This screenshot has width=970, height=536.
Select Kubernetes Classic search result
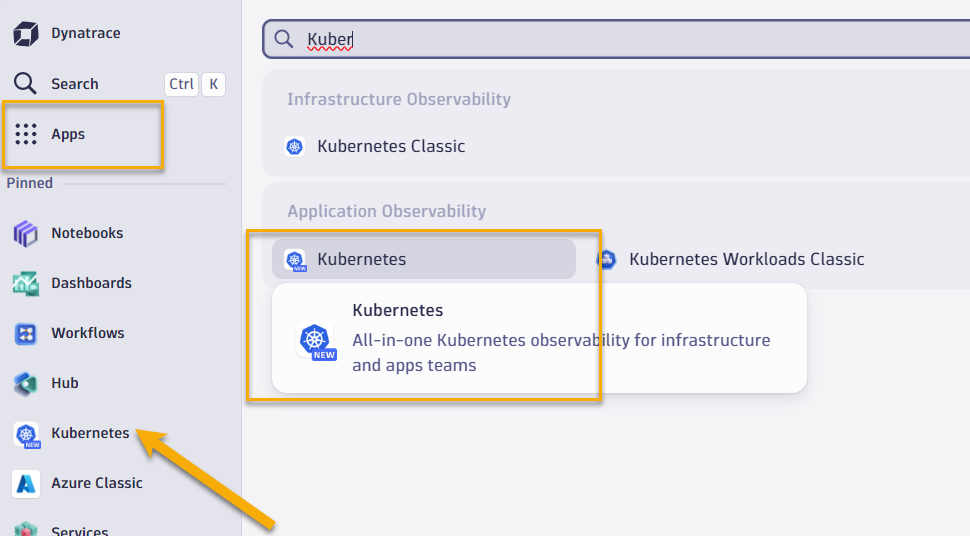coord(391,146)
